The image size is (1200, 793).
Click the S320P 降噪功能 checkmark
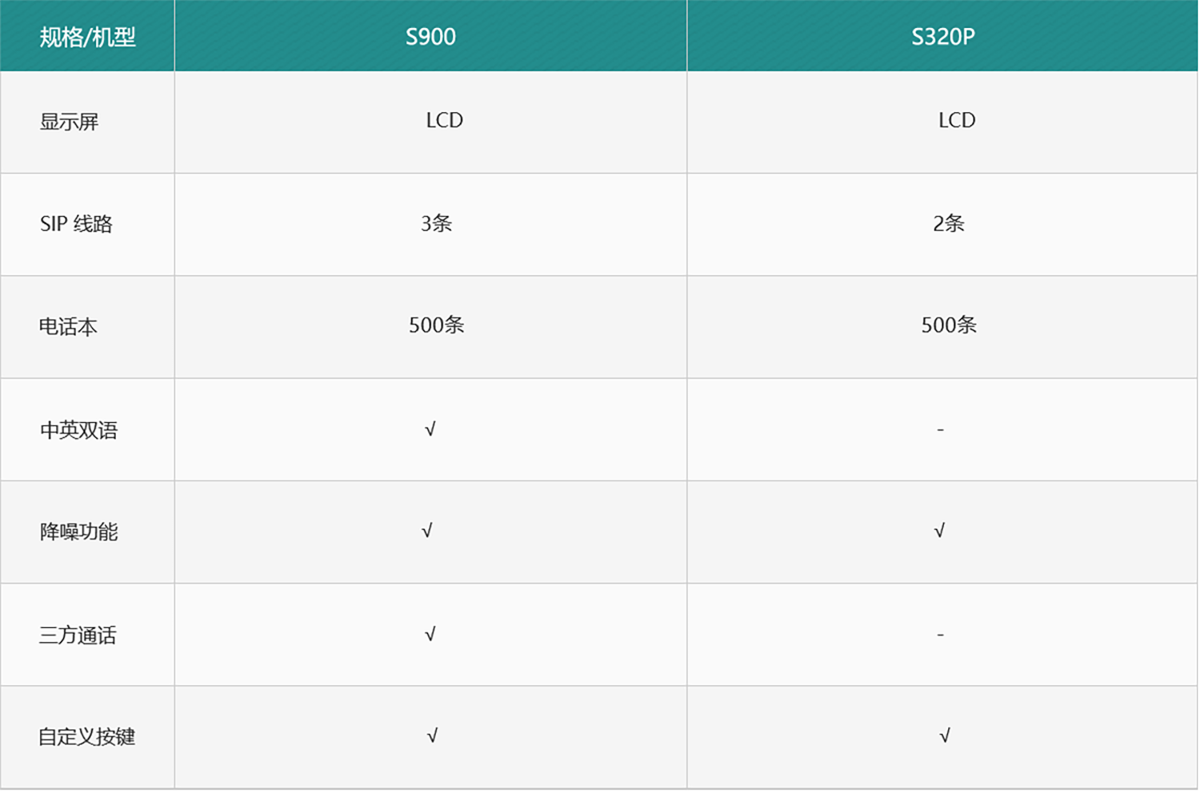point(939,531)
